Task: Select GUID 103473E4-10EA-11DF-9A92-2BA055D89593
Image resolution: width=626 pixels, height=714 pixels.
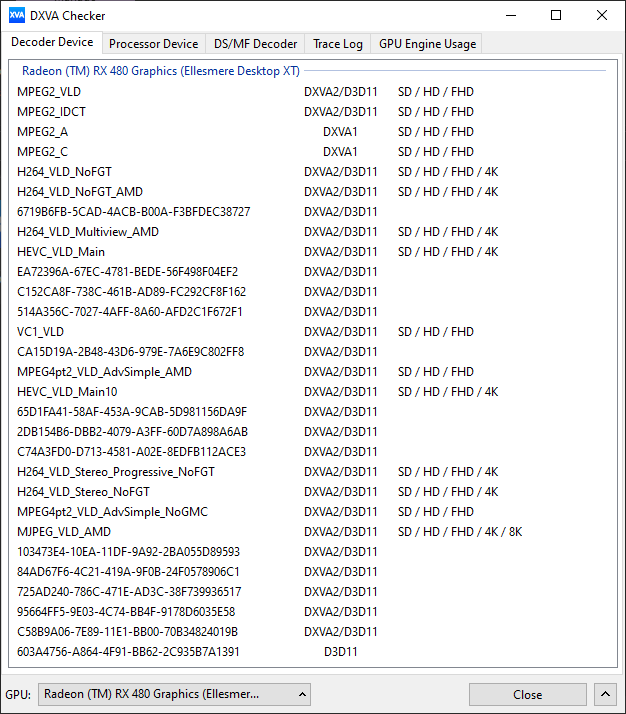Action: coord(312,552)
